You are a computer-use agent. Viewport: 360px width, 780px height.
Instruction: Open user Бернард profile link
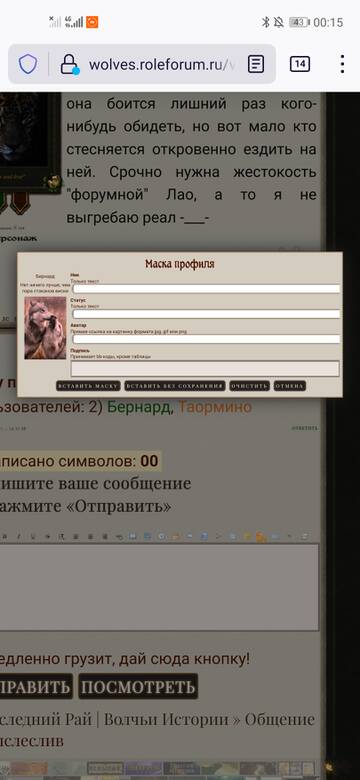click(x=140, y=407)
